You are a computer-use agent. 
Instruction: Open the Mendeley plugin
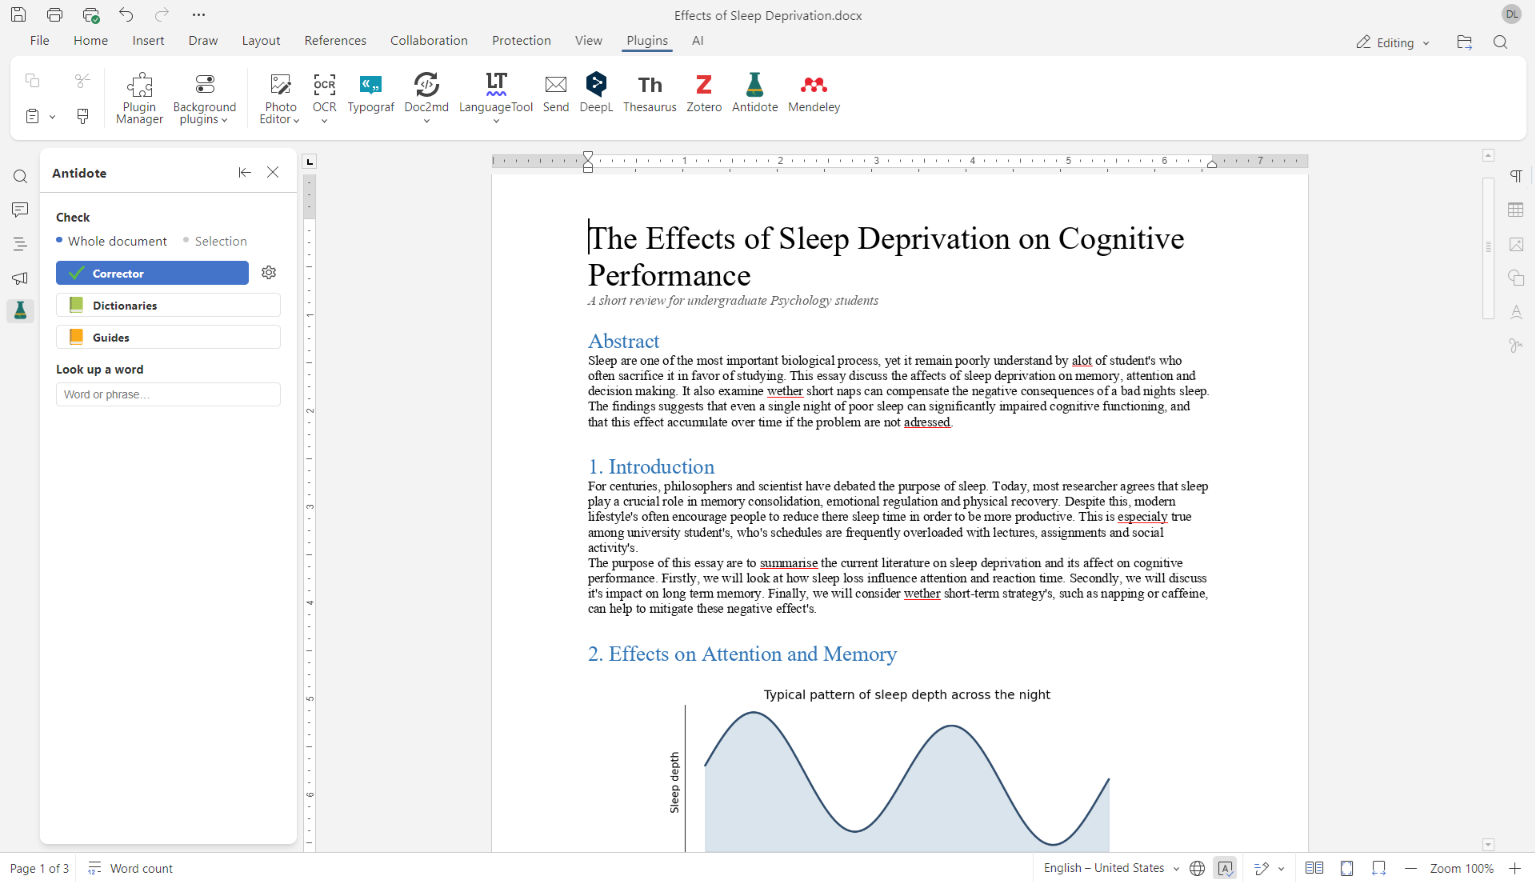click(814, 93)
